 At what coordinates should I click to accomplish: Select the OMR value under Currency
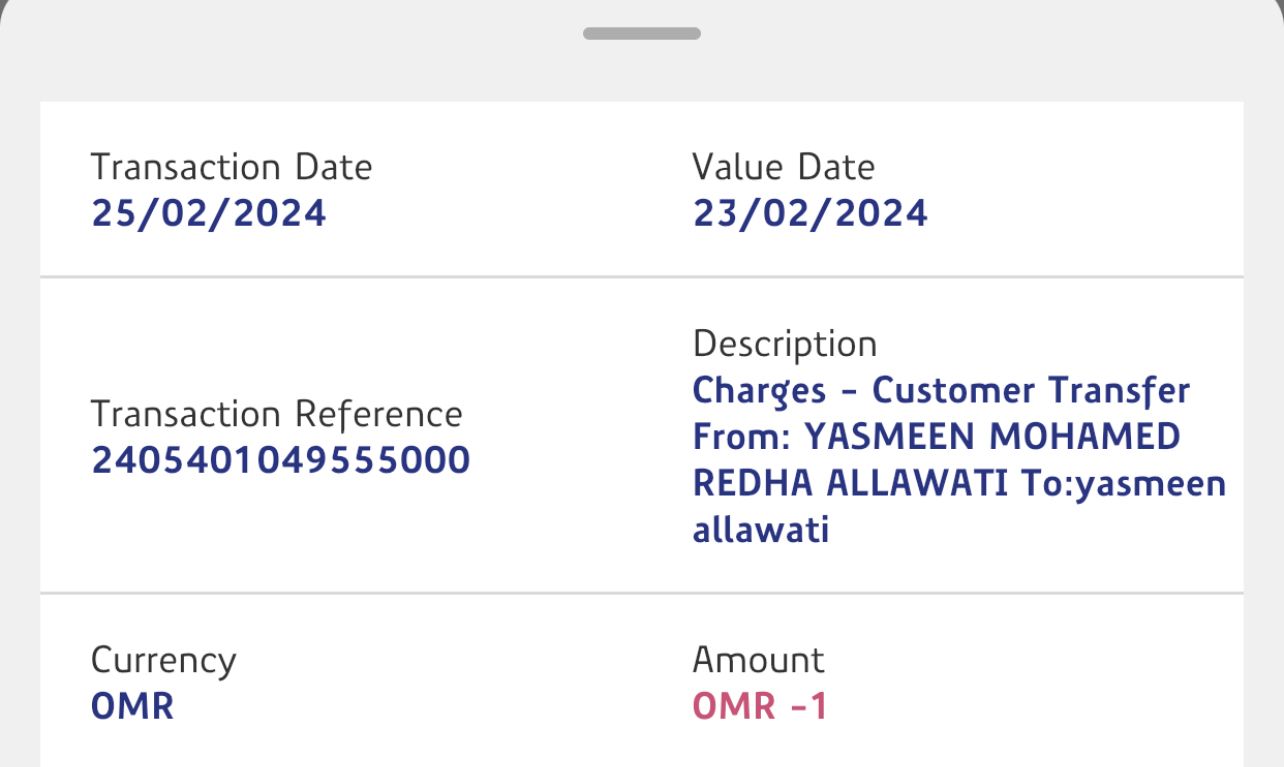point(132,706)
